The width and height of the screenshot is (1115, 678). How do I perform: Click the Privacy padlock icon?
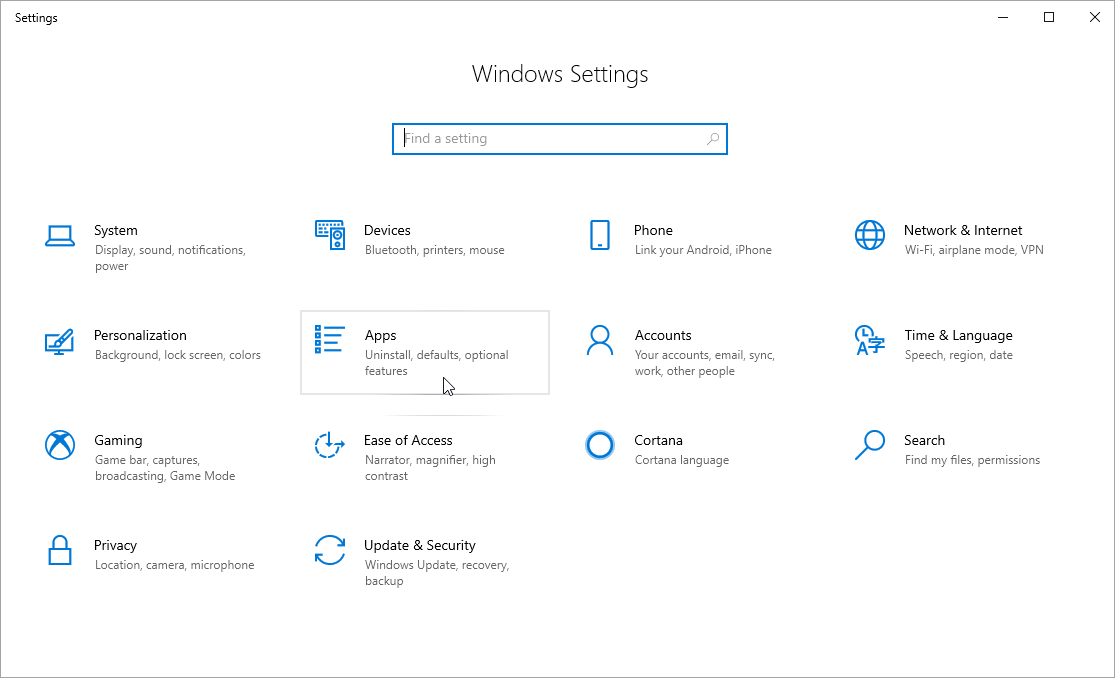(60, 550)
